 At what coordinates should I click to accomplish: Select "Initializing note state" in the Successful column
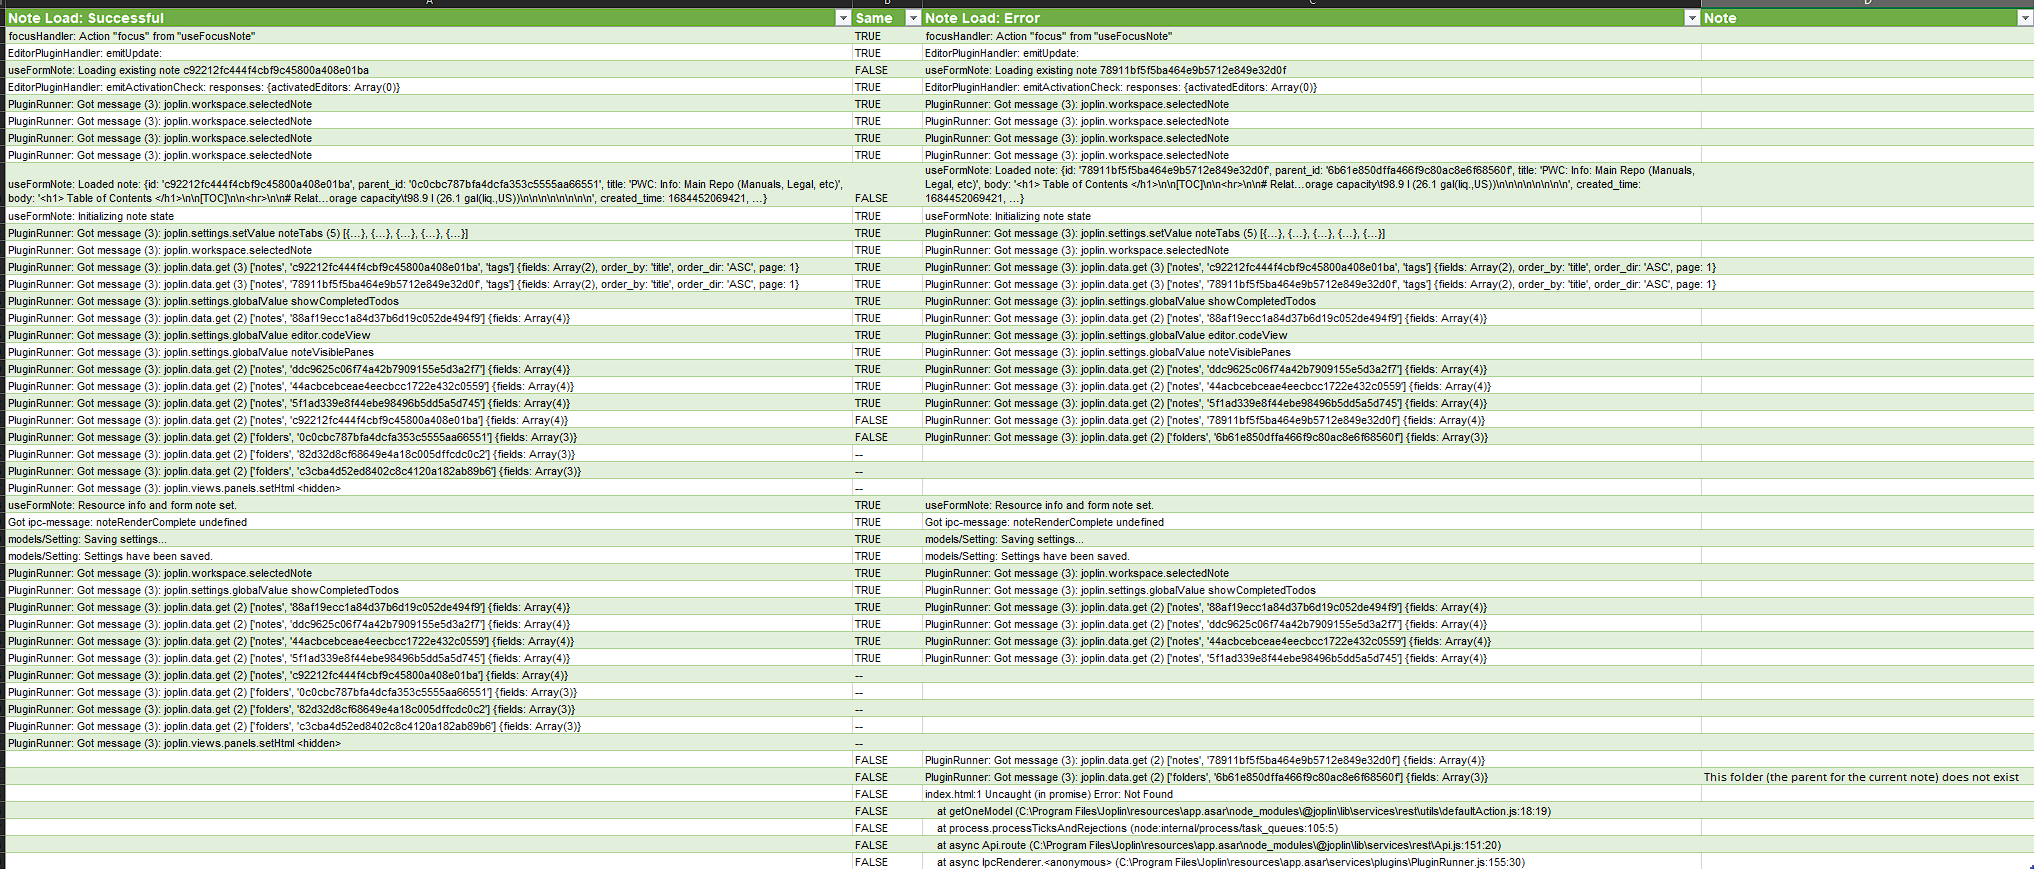point(428,216)
